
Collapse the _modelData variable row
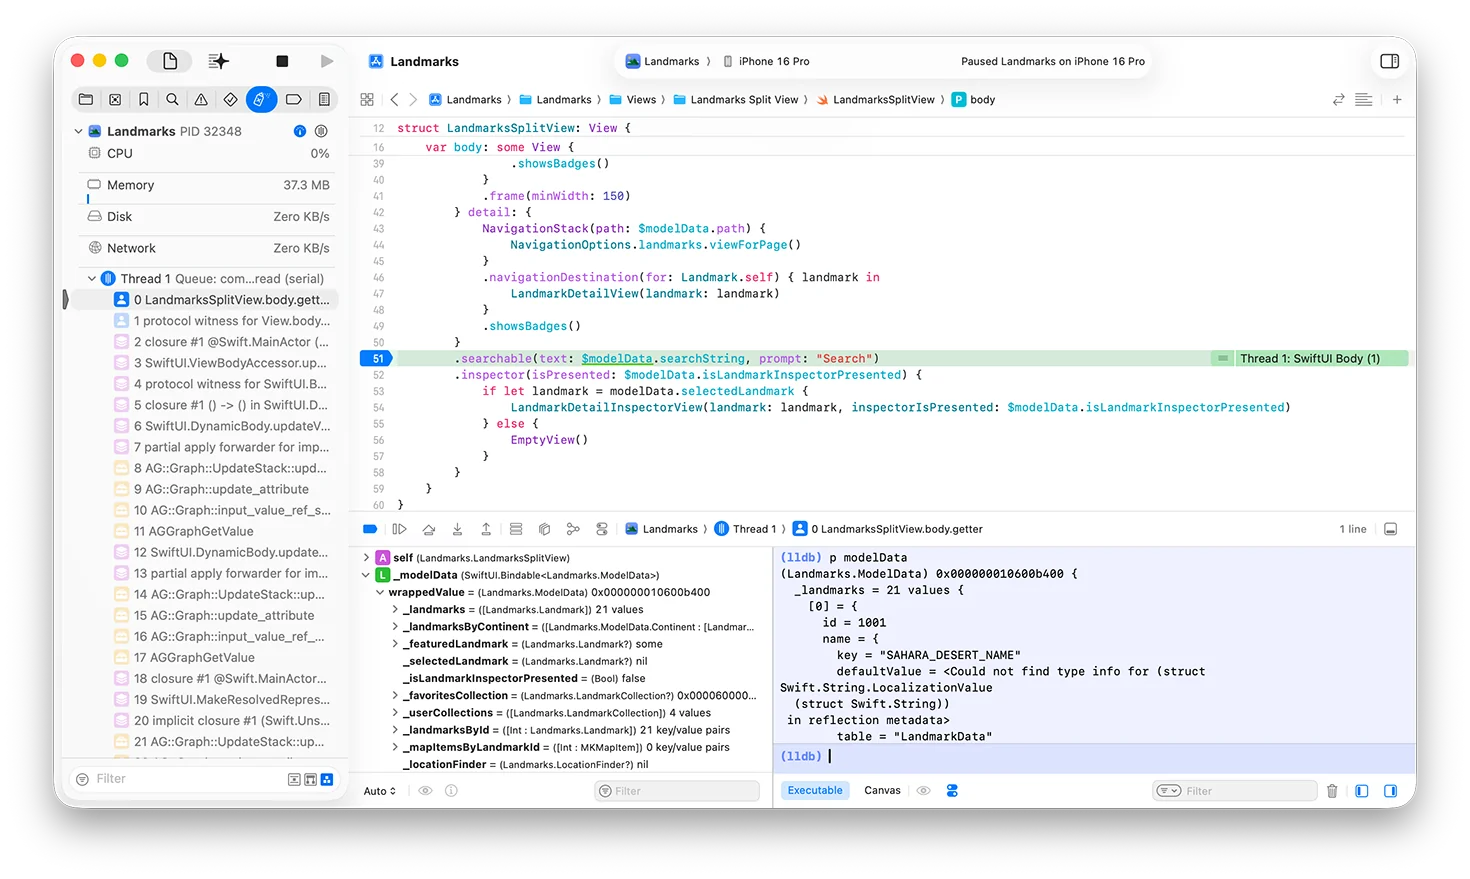(x=366, y=575)
